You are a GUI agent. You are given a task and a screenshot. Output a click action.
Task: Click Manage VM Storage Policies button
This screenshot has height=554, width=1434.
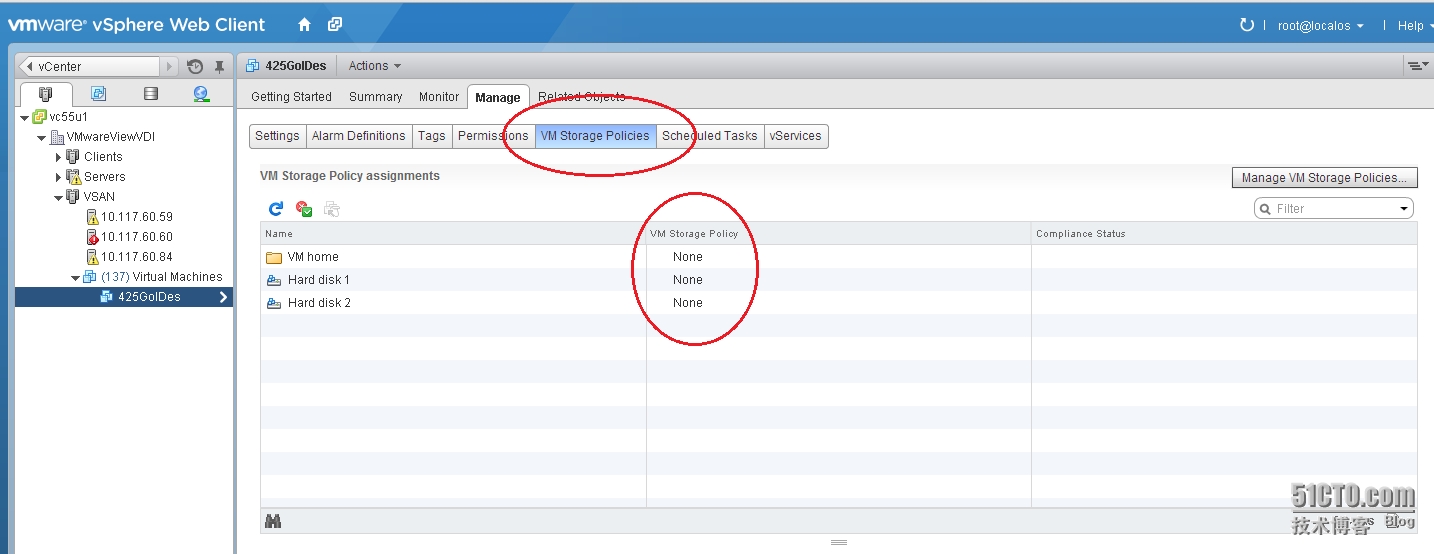tap(1324, 178)
